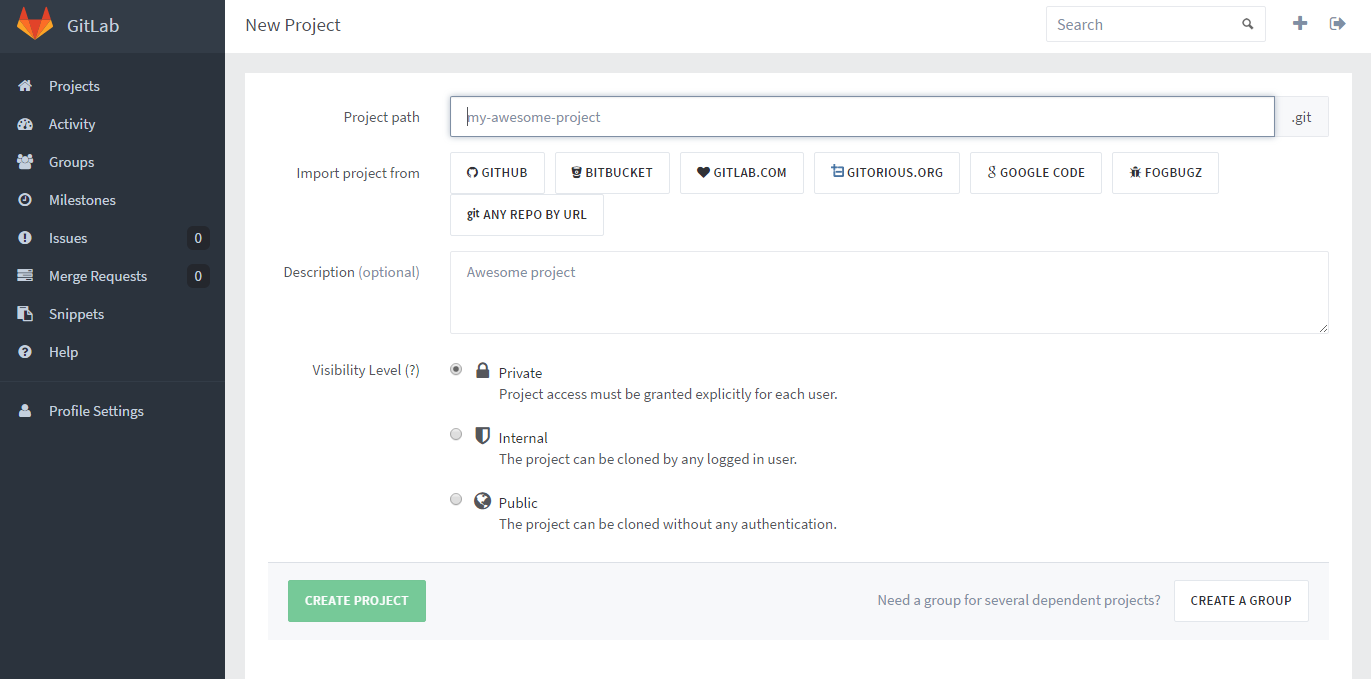This screenshot has width=1371, height=679.
Task: Open Profile Settings in the sidebar
Action: pos(112,411)
